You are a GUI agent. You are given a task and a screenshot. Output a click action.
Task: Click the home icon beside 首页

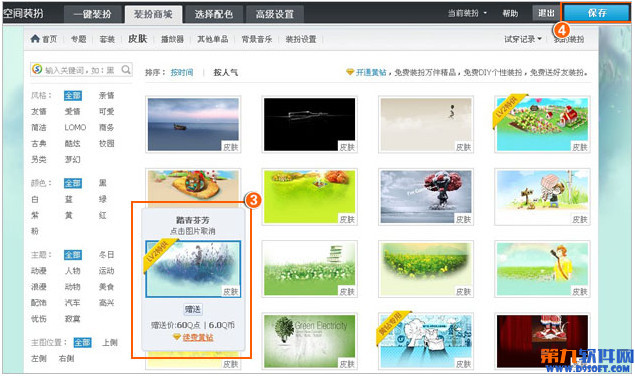tap(35, 38)
